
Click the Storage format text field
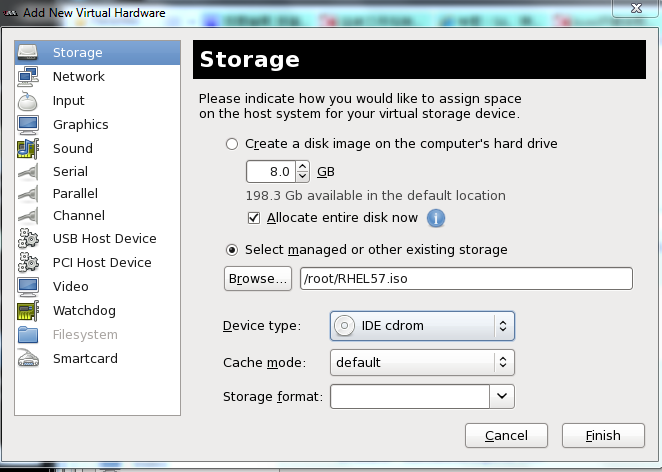[x=410, y=396]
